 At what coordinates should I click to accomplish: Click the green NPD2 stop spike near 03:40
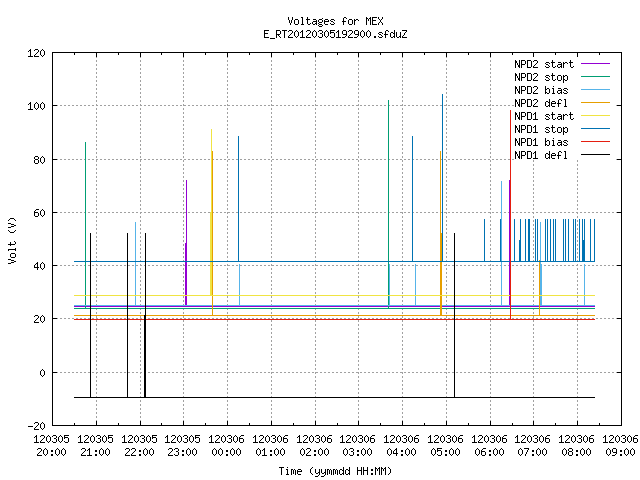389,204
